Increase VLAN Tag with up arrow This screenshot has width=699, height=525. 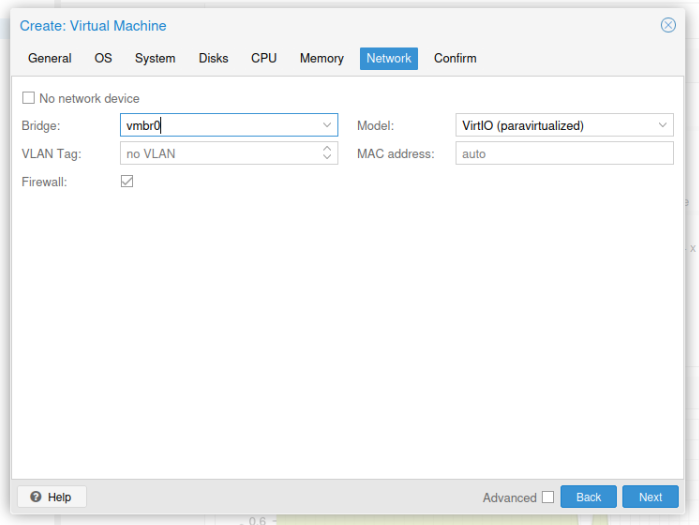coord(327,148)
